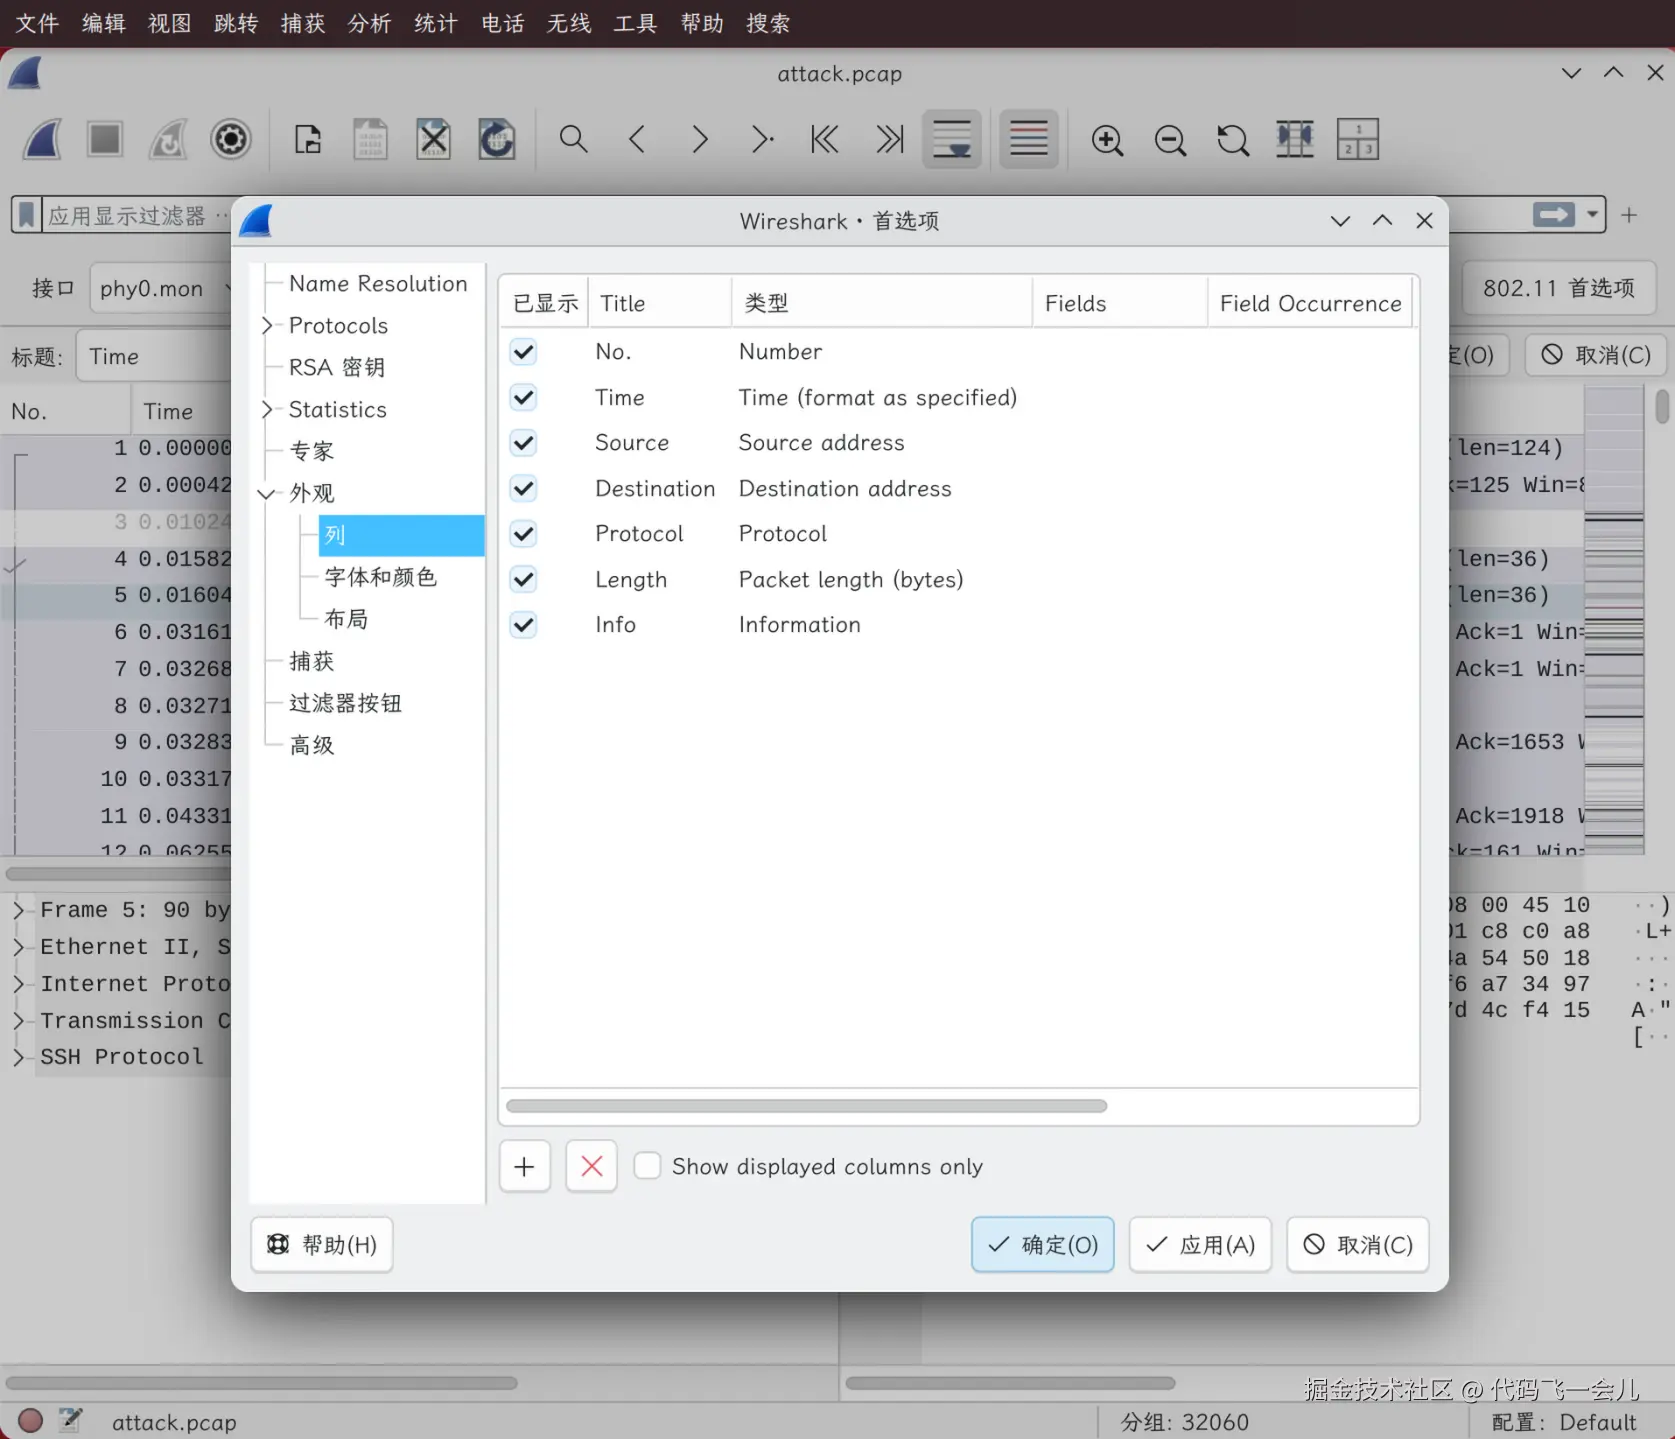Image resolution: width=1675 pixels, height=1439 pixels.
Task: Expand the Protocols tree node
Action: pos(267,326)
